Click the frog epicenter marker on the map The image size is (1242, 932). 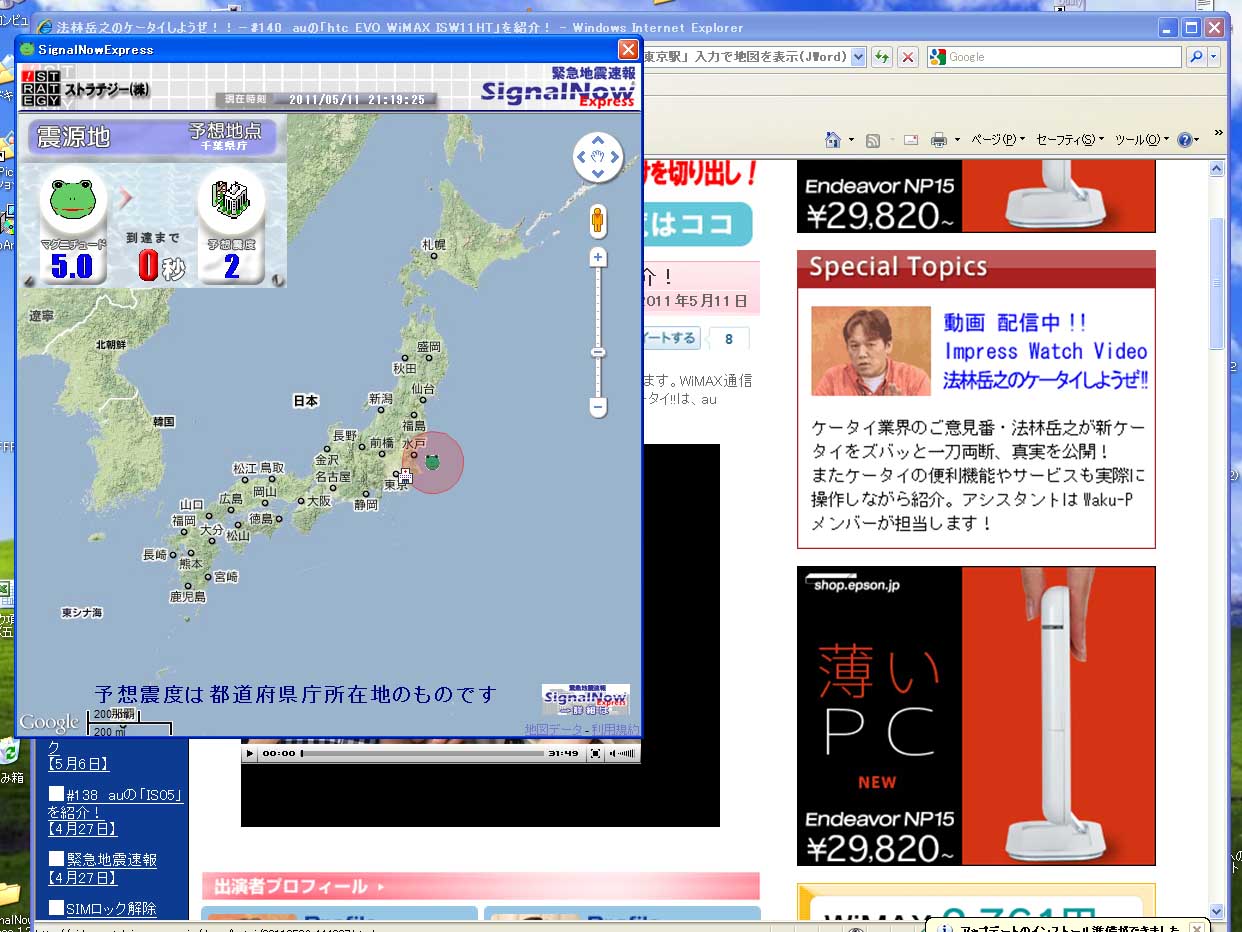pyautogui.click(x=432, y=461)
